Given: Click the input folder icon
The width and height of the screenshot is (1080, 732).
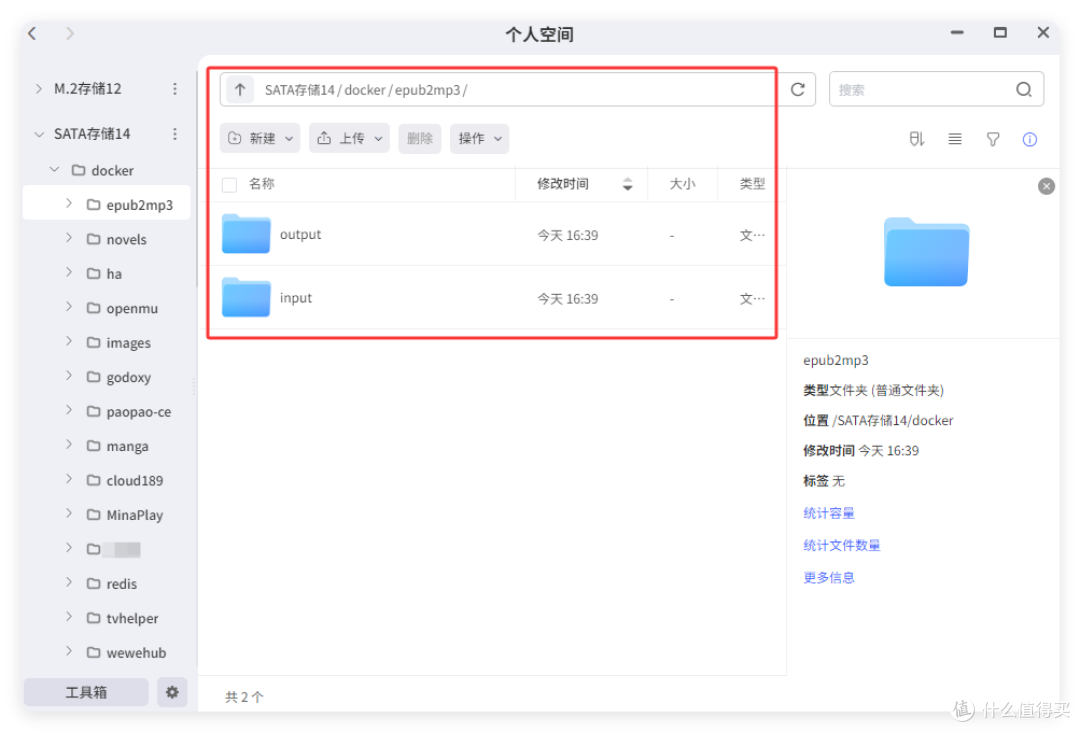Looking at the screenshot, I should 246,297.
